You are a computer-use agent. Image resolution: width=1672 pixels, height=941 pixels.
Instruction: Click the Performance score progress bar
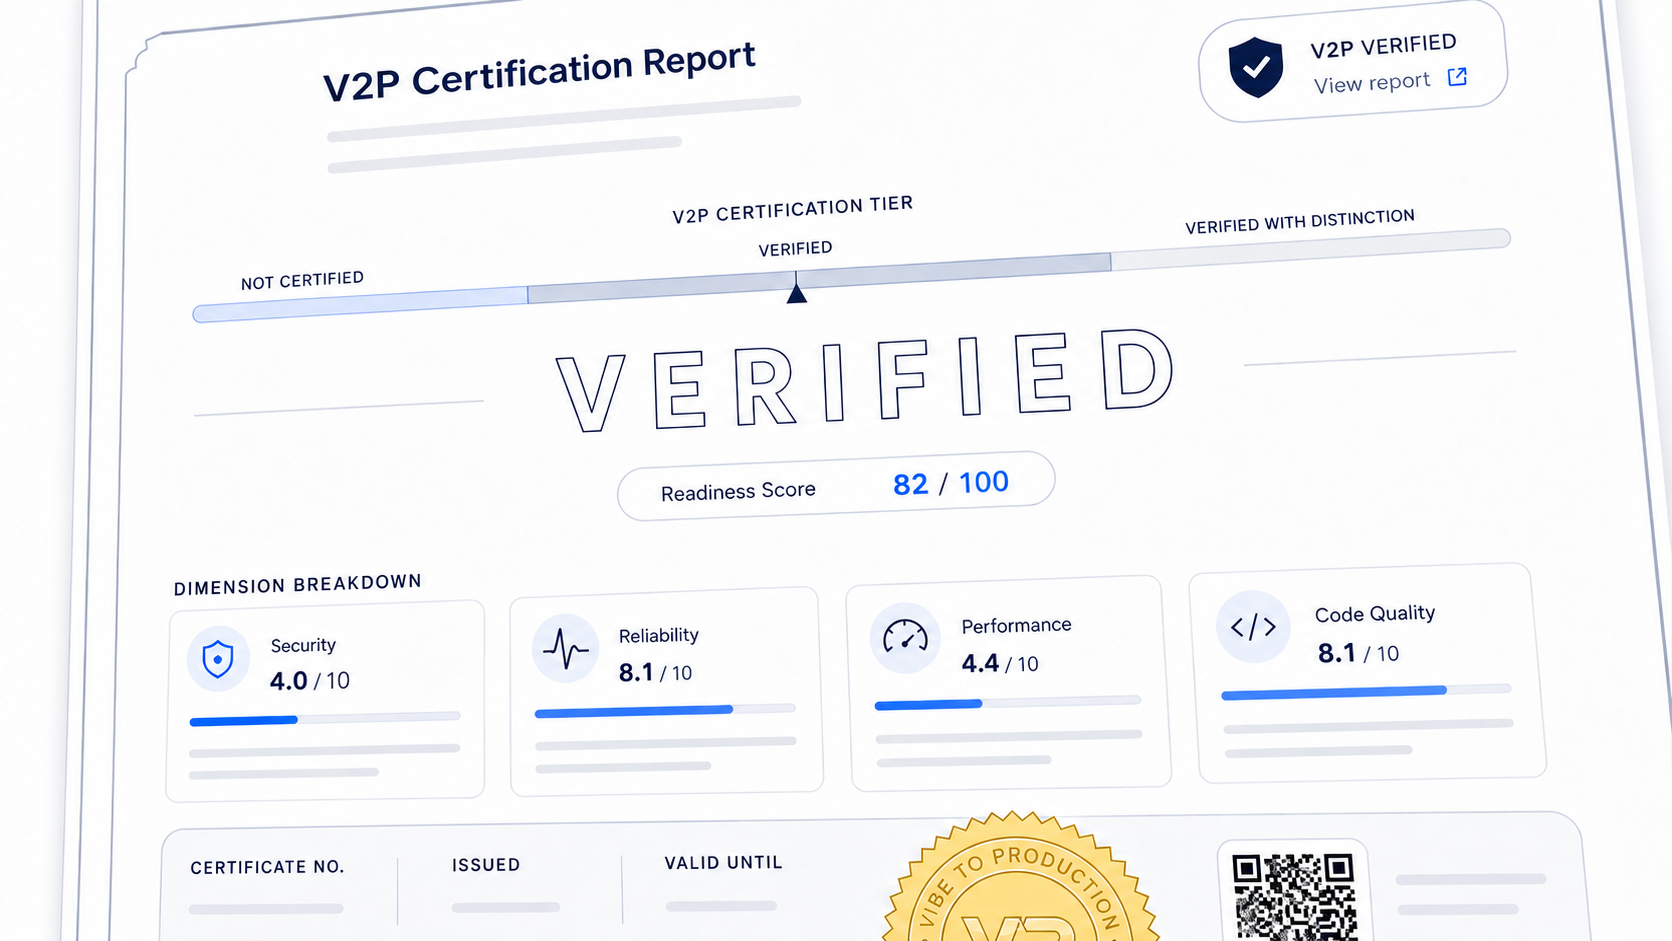pos(1008,703)
